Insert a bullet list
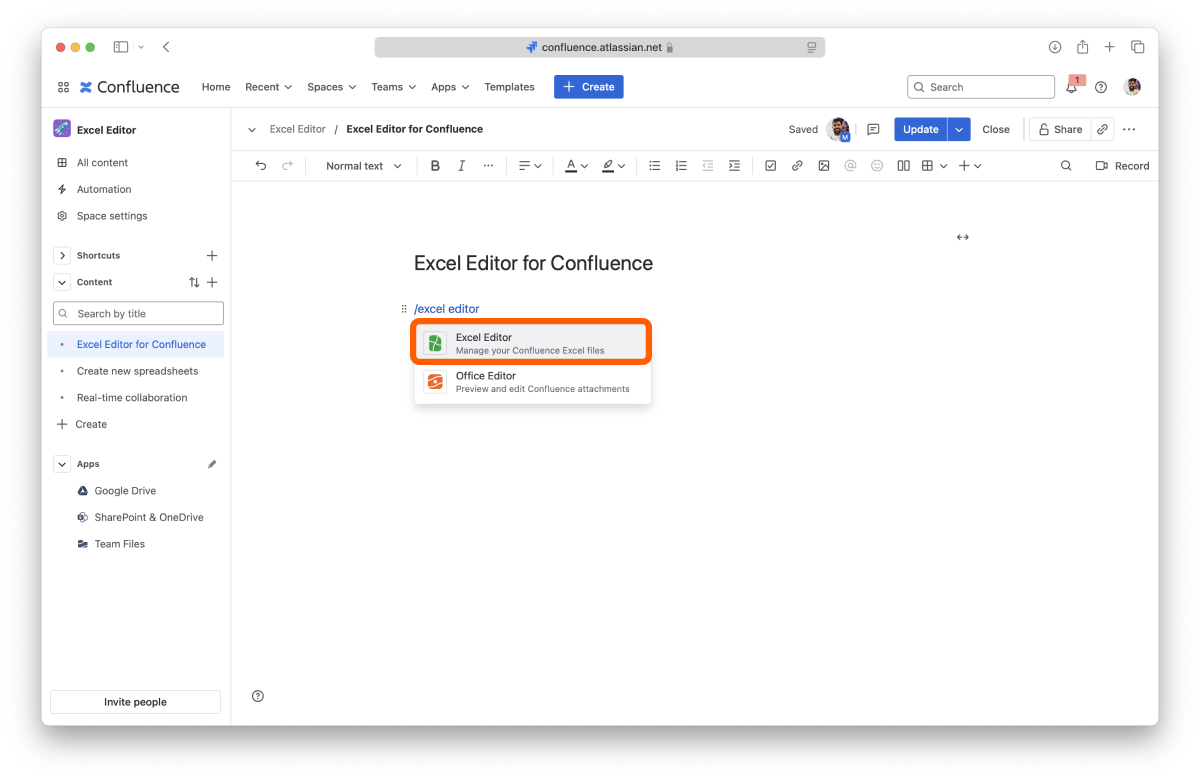This screenshot has width=1200, height=780. [x=655, y=166]
